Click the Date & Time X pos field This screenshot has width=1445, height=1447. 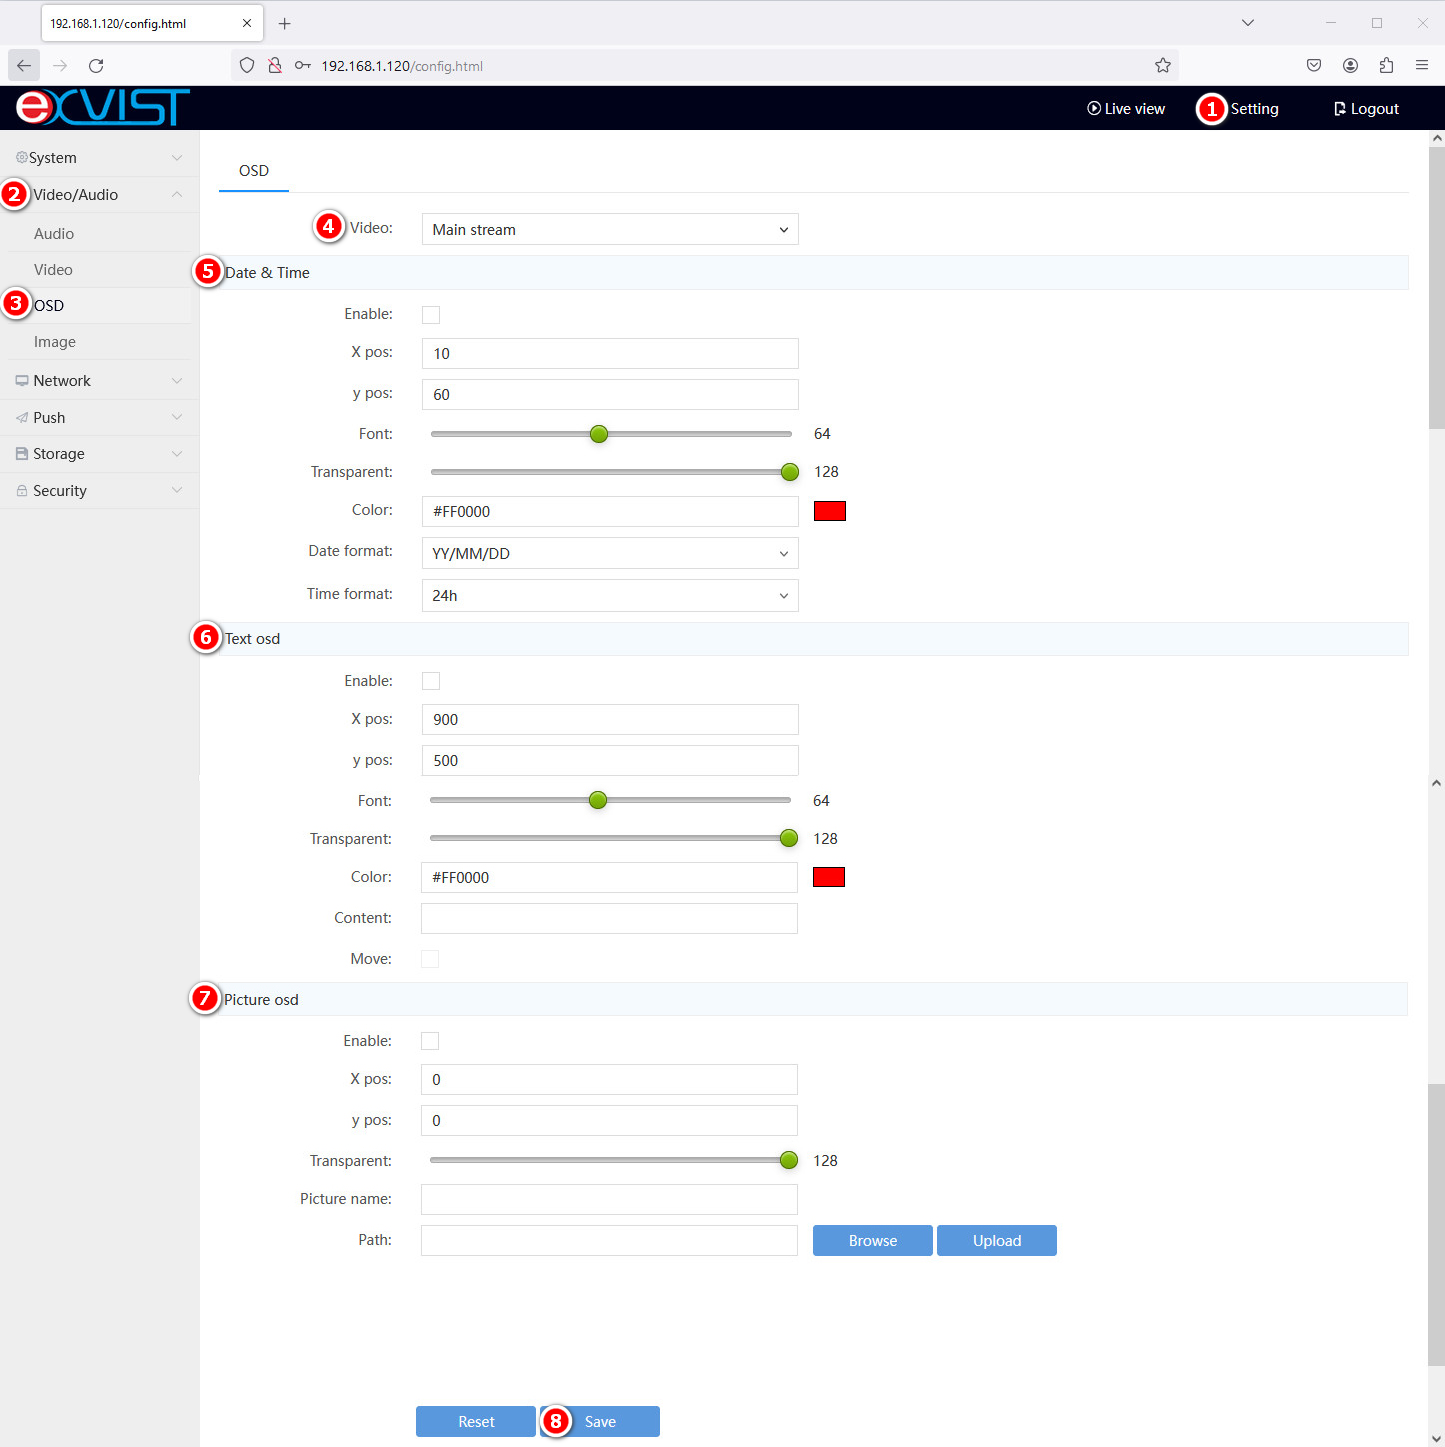[x=610, y=353]
